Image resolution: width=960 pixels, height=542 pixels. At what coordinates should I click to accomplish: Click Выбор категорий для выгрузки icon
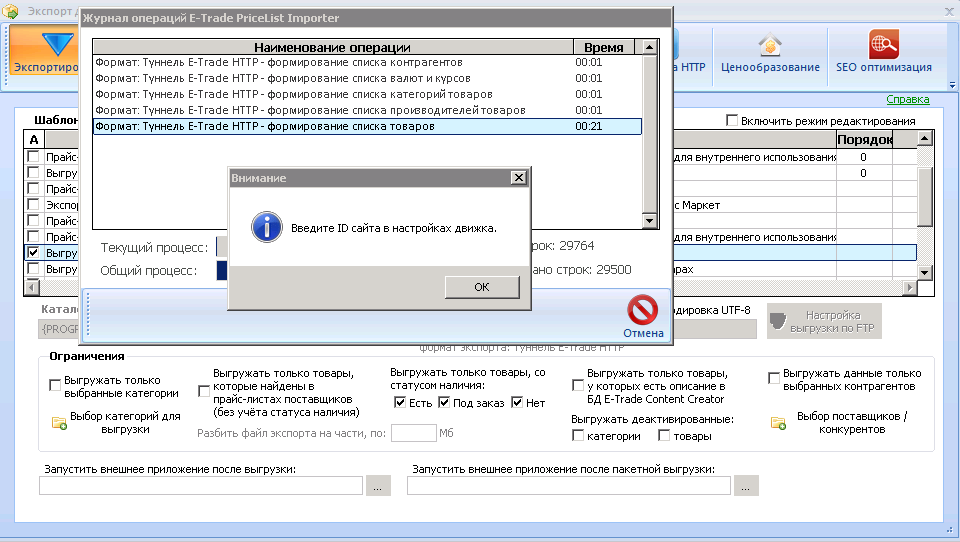(59, 423)
